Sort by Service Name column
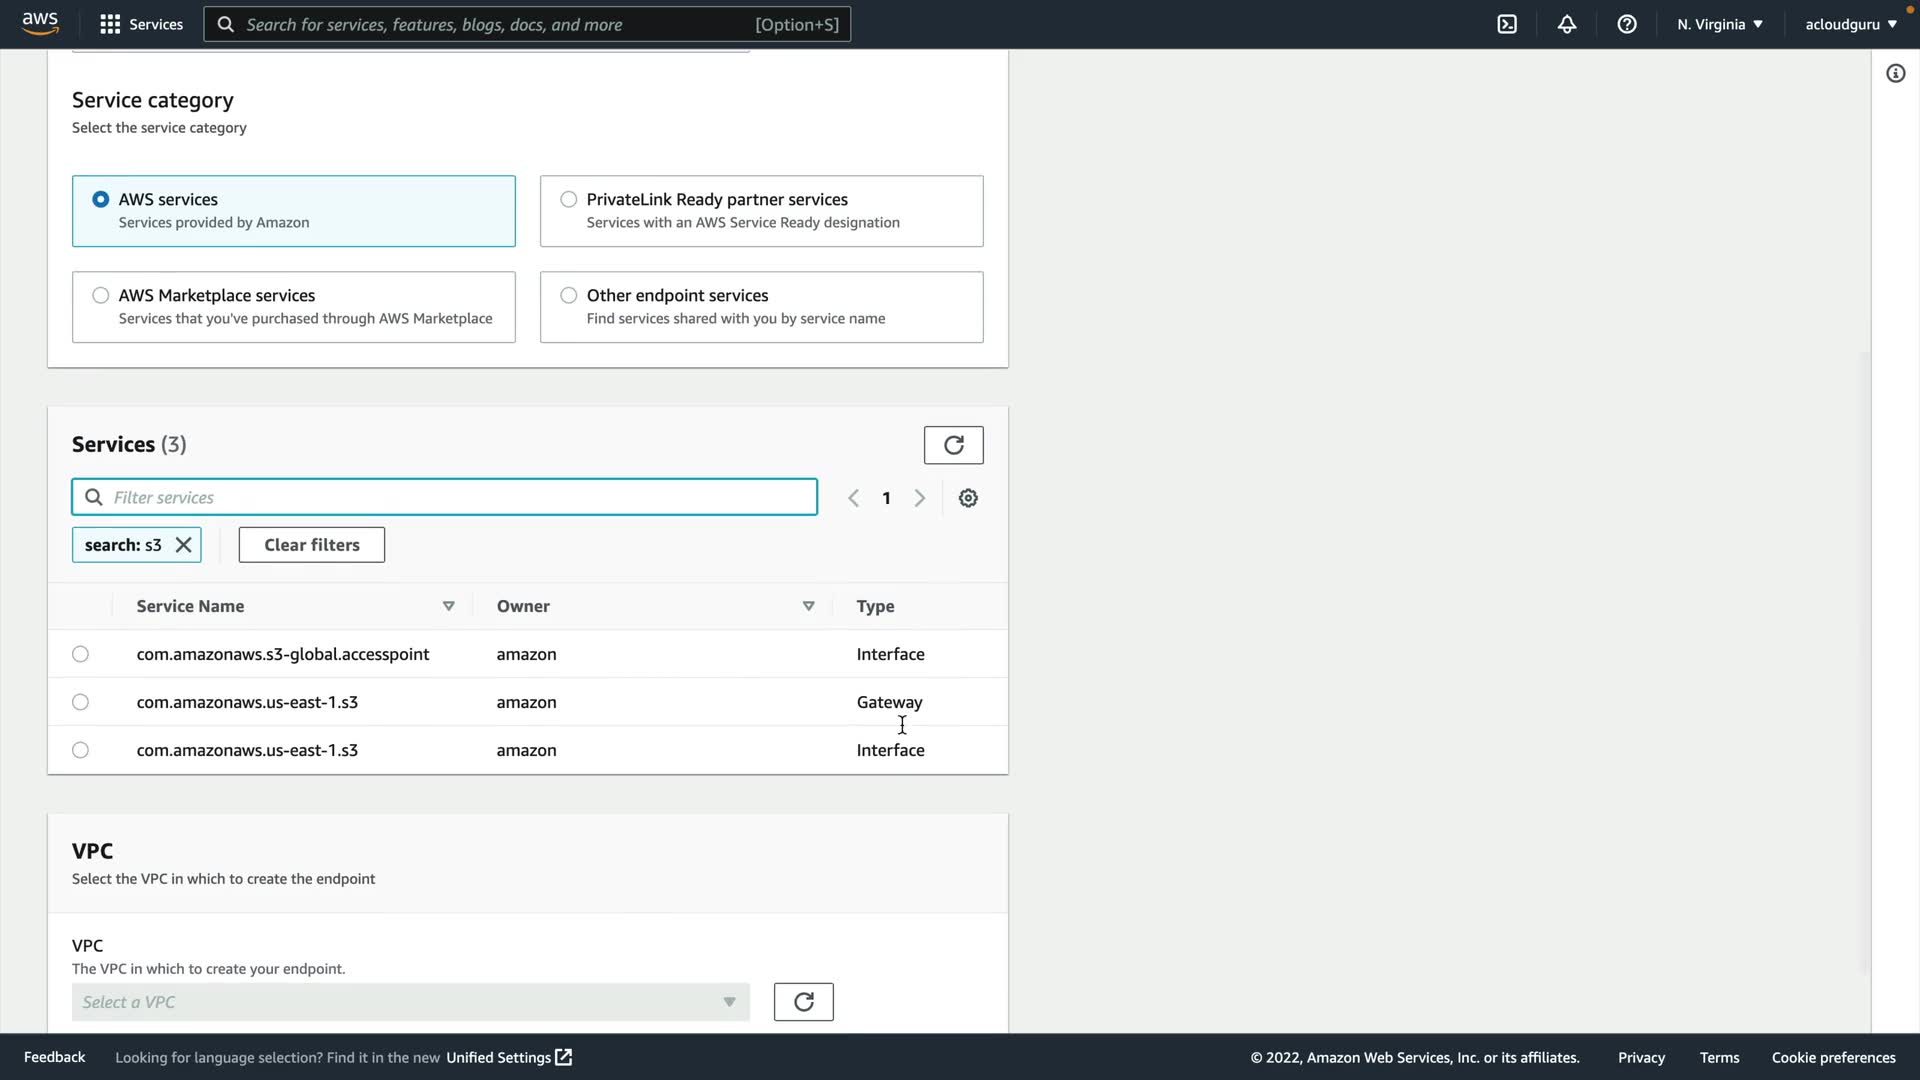The height and width of the screenshot is (1080, 1920). 448,606
